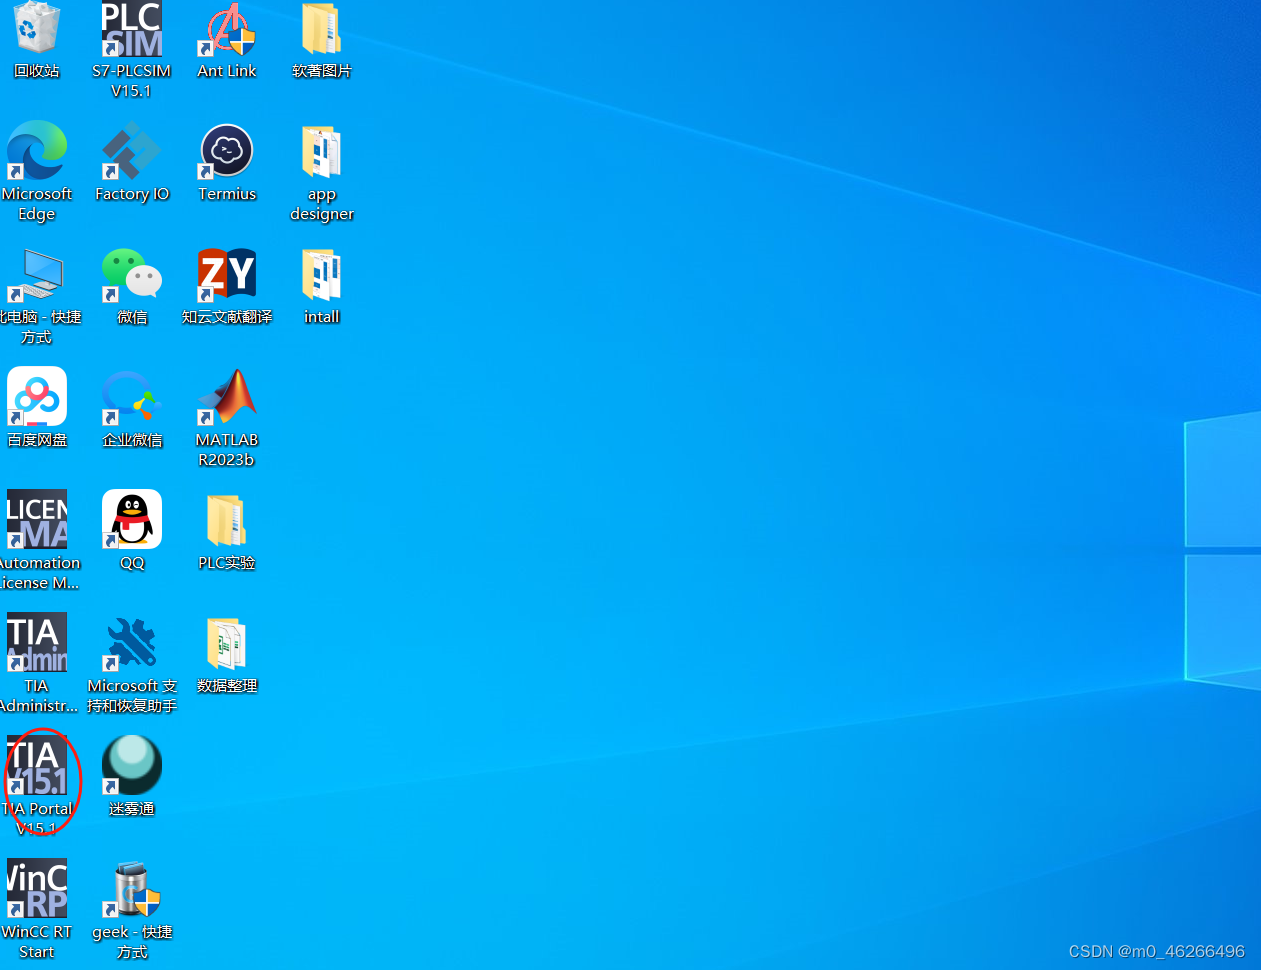Click the Termius shortcut icon

click(x=227, y=150)
